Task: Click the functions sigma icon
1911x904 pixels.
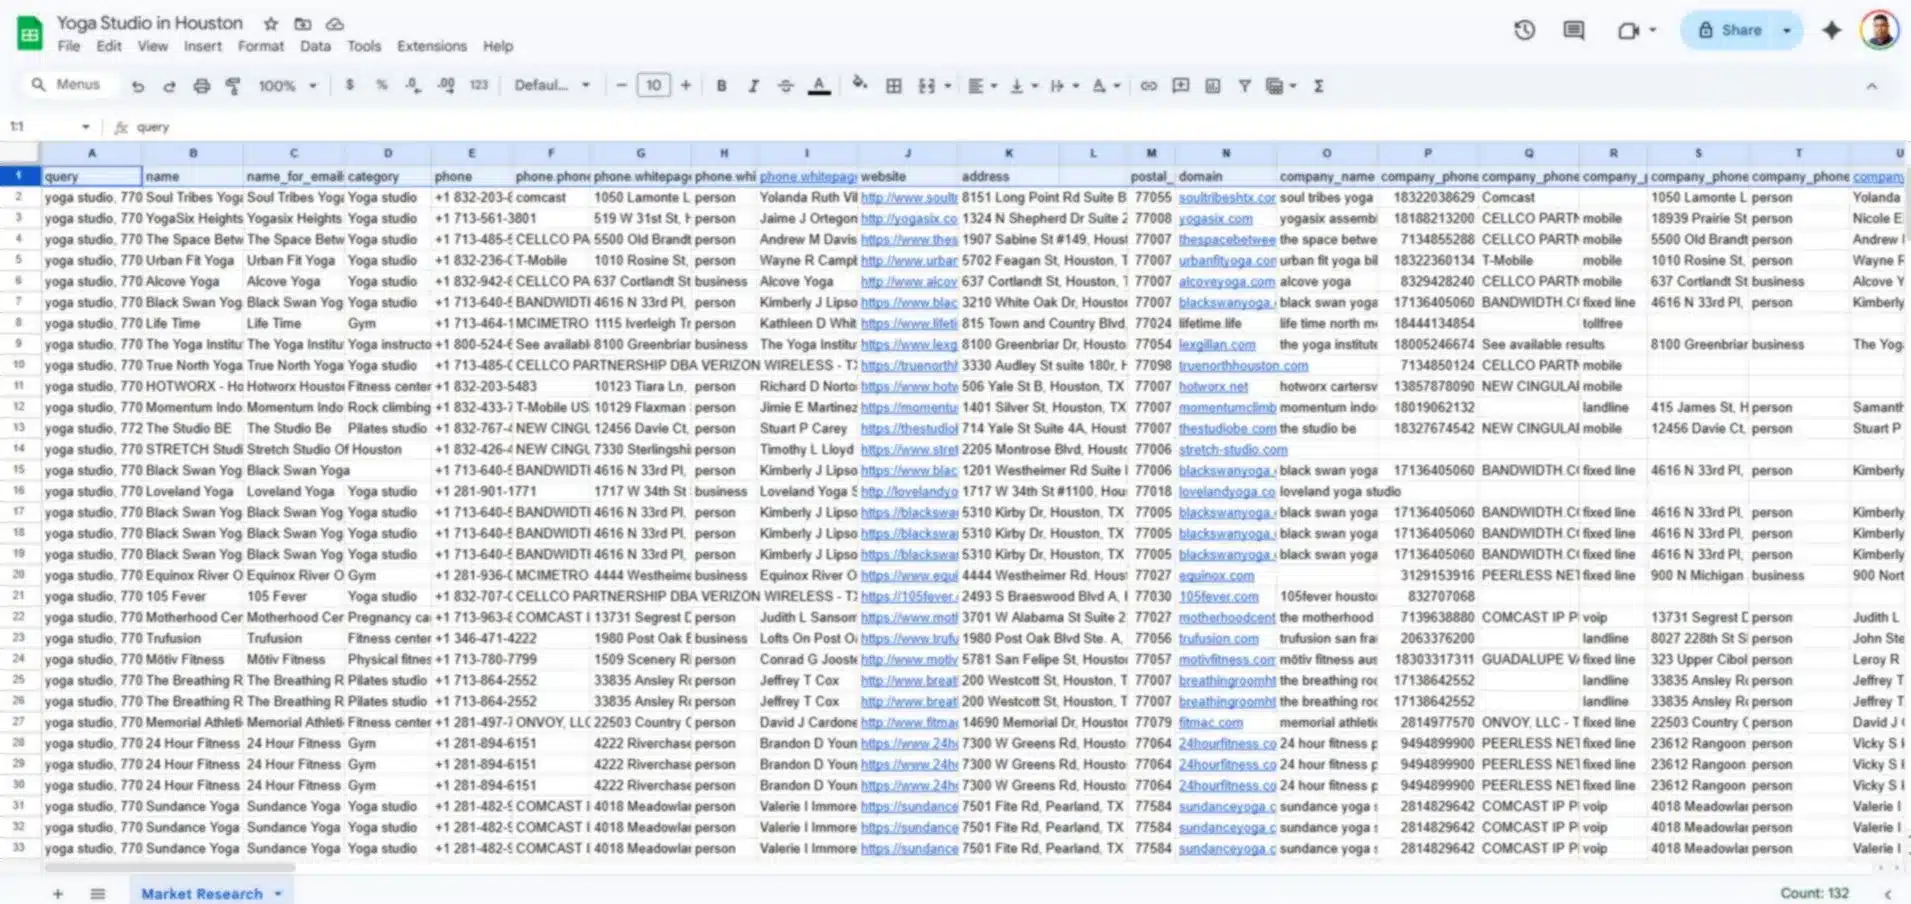Action: (x=1319, y=86)
